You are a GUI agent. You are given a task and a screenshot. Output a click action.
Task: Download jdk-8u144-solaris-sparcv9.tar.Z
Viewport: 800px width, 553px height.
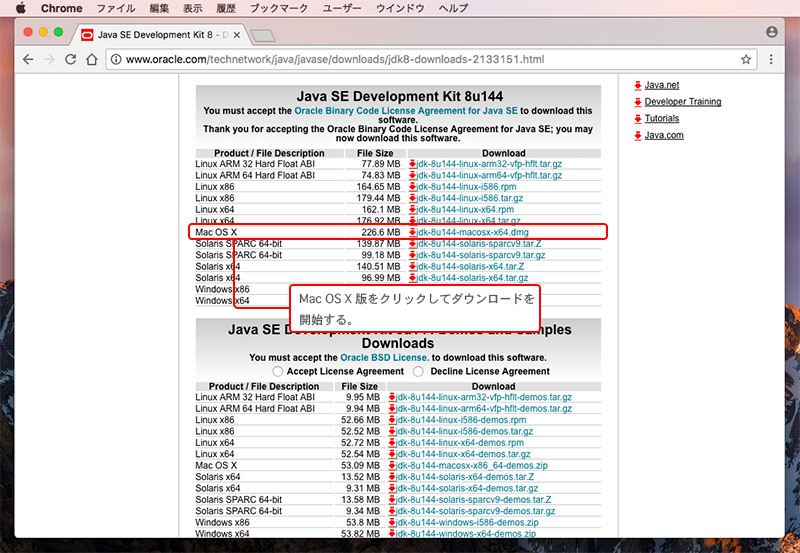[x=479, y=243]
